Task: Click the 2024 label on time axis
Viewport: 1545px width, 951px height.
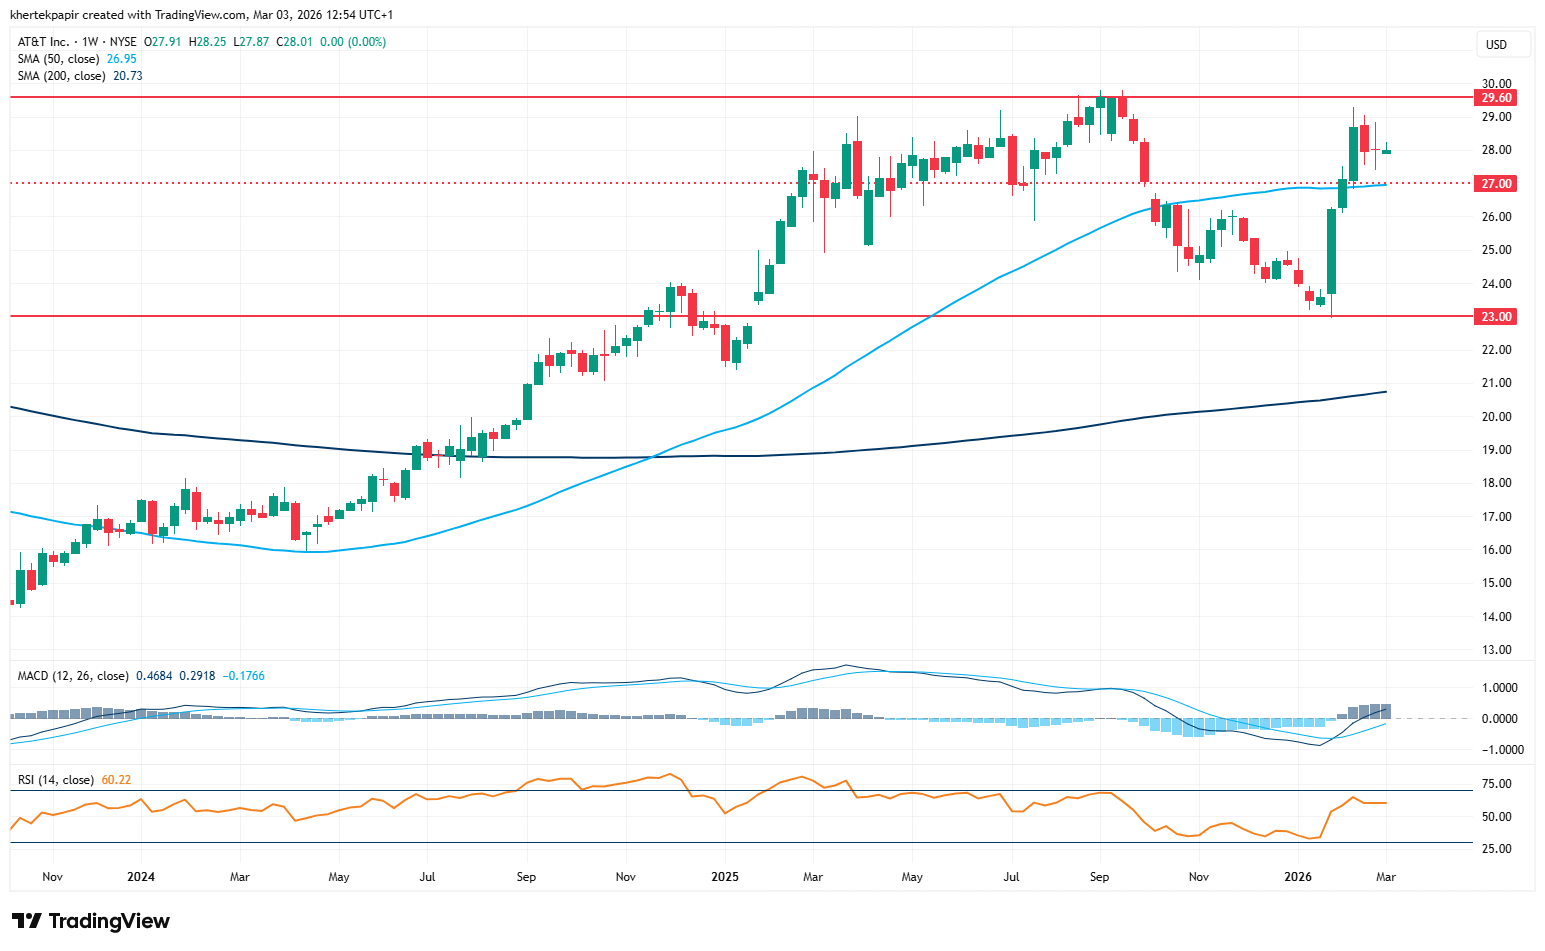Action: point(141,877)
